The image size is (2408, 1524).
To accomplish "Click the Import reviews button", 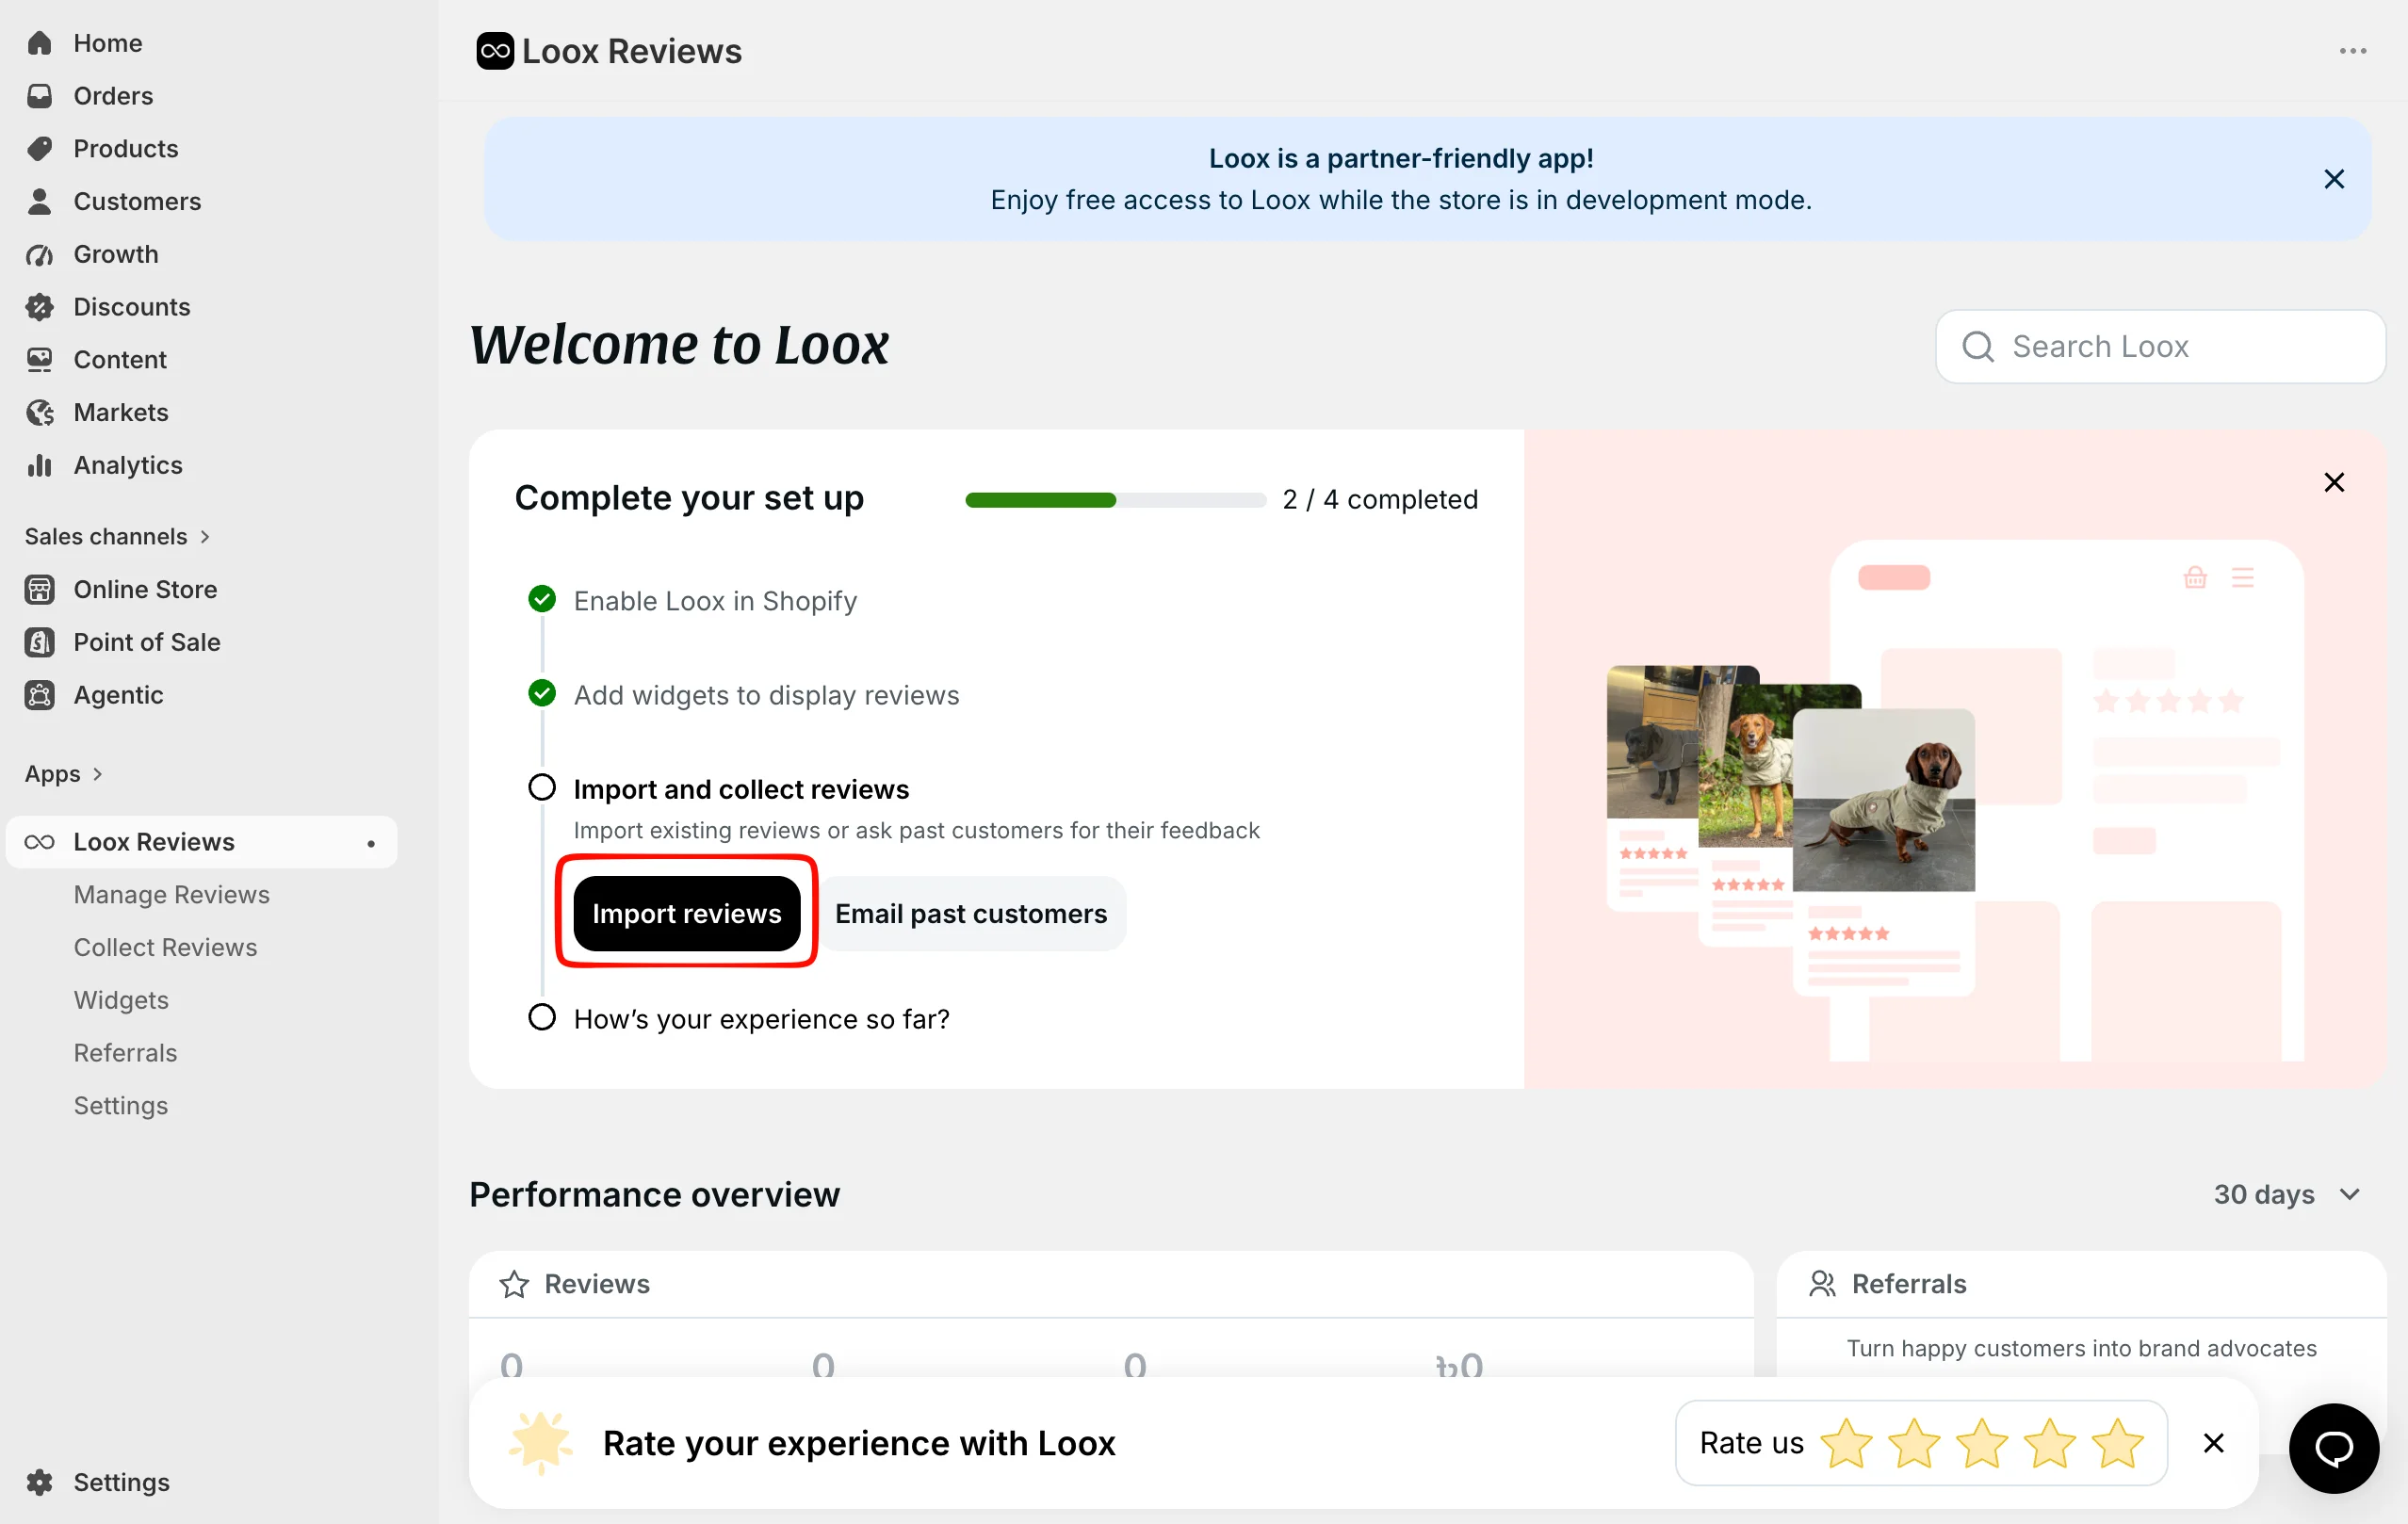I will (x=686, y=913).
